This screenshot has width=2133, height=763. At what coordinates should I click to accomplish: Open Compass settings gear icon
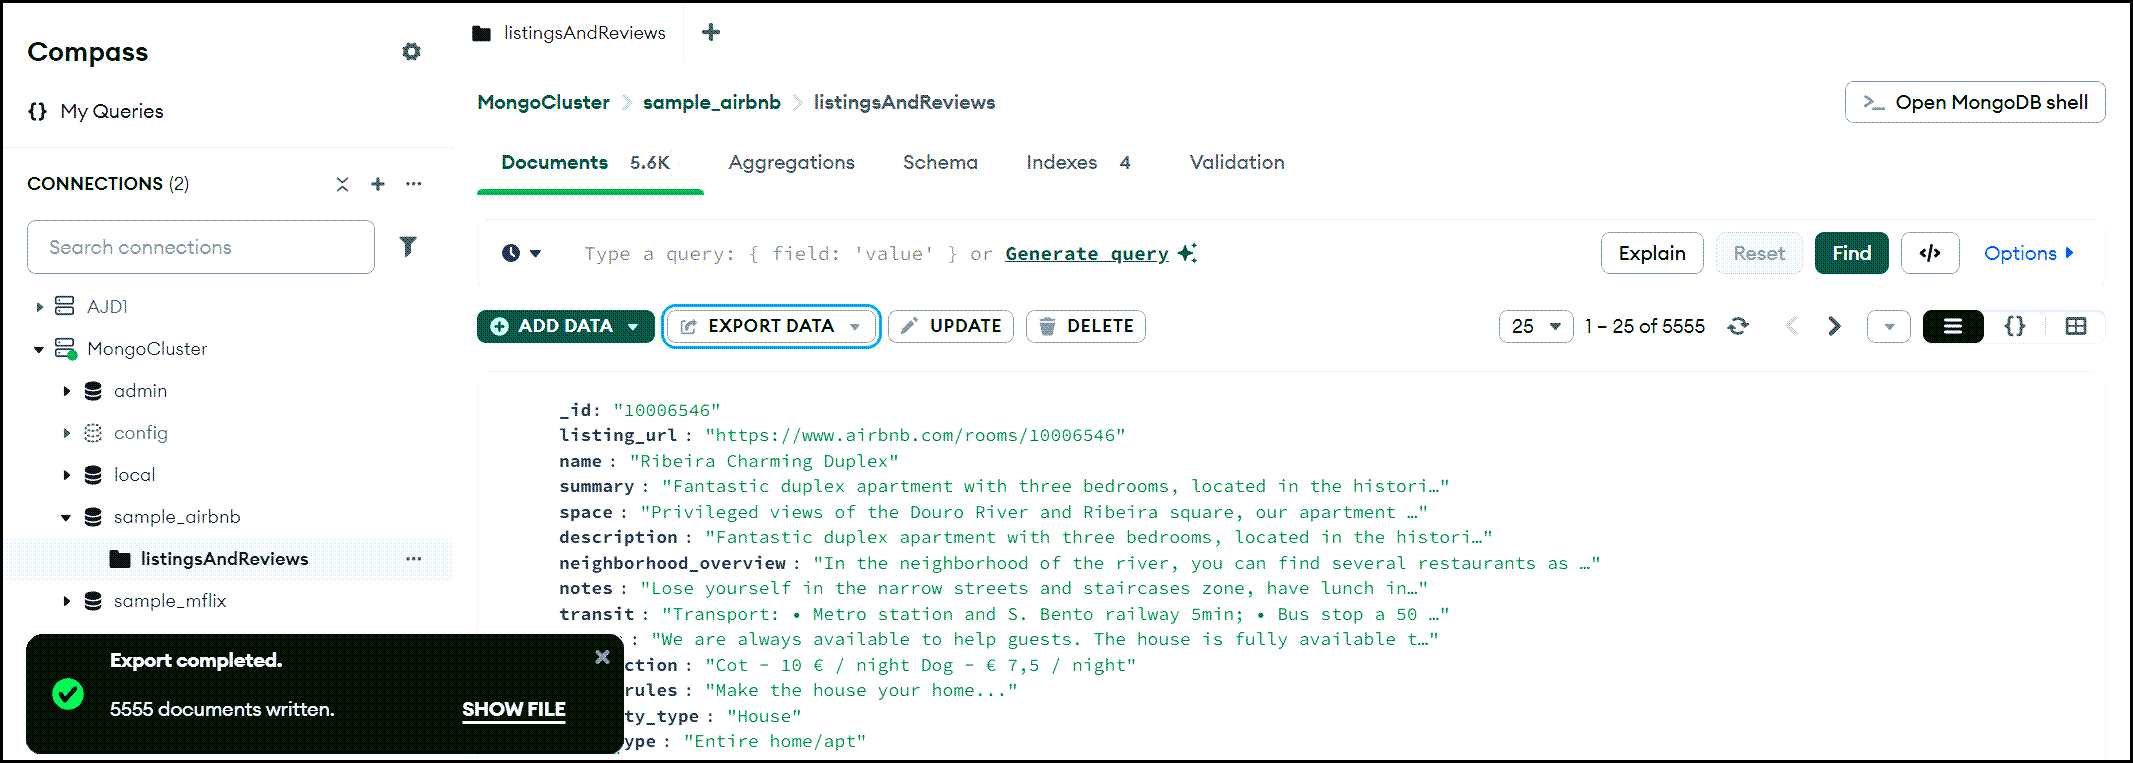[x=411, y=51]
